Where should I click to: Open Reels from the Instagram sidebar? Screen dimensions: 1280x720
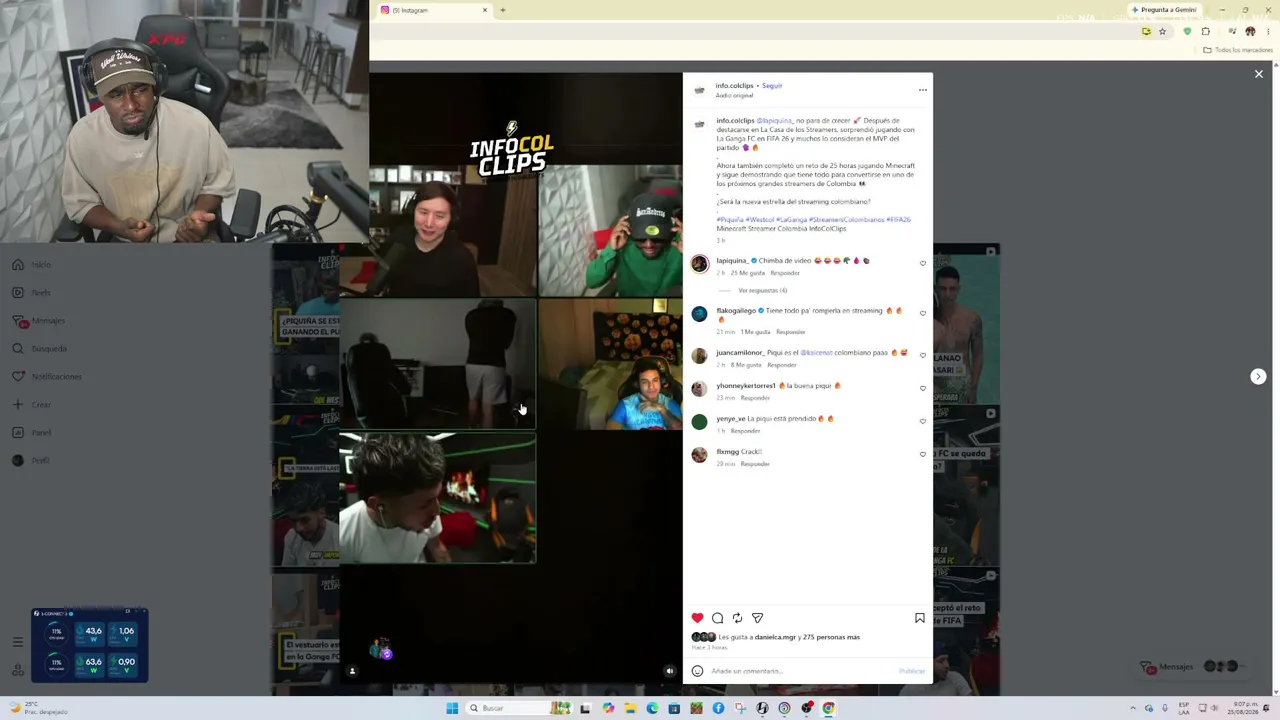(33, 293)
